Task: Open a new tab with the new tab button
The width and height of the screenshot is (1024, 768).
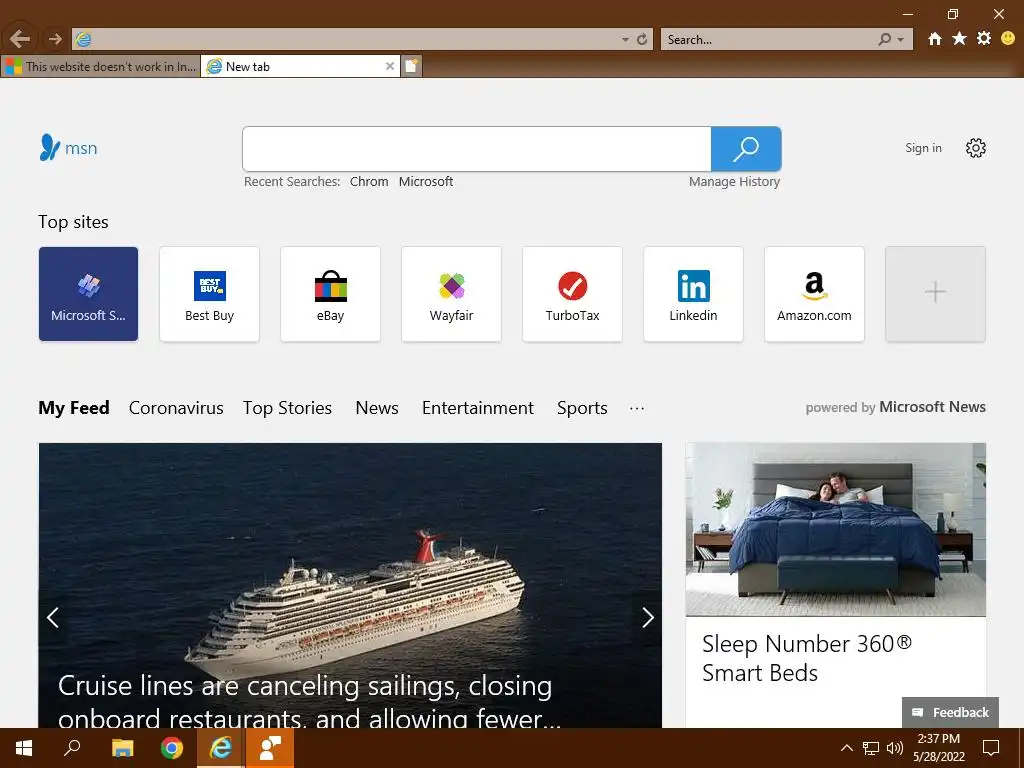Action: [x=411, y=66]
